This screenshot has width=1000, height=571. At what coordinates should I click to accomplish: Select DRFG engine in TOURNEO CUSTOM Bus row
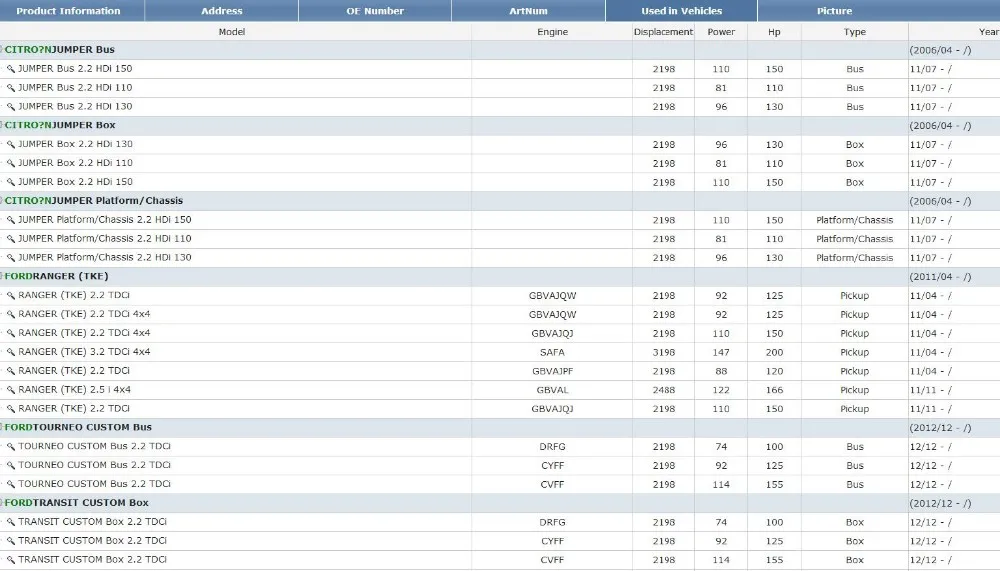point(552,447)
